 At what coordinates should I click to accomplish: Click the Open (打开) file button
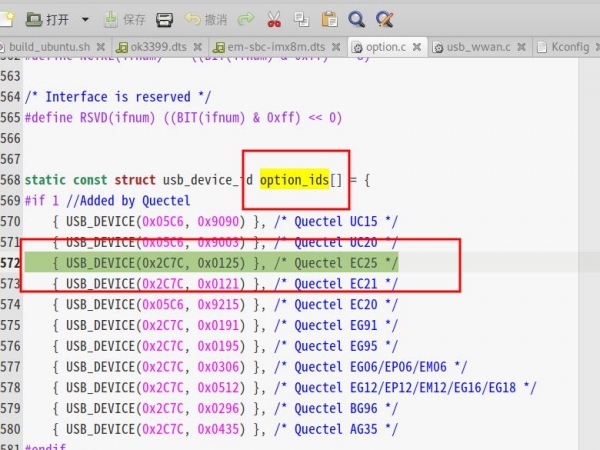pyautogui.click(x=46, y=19)
